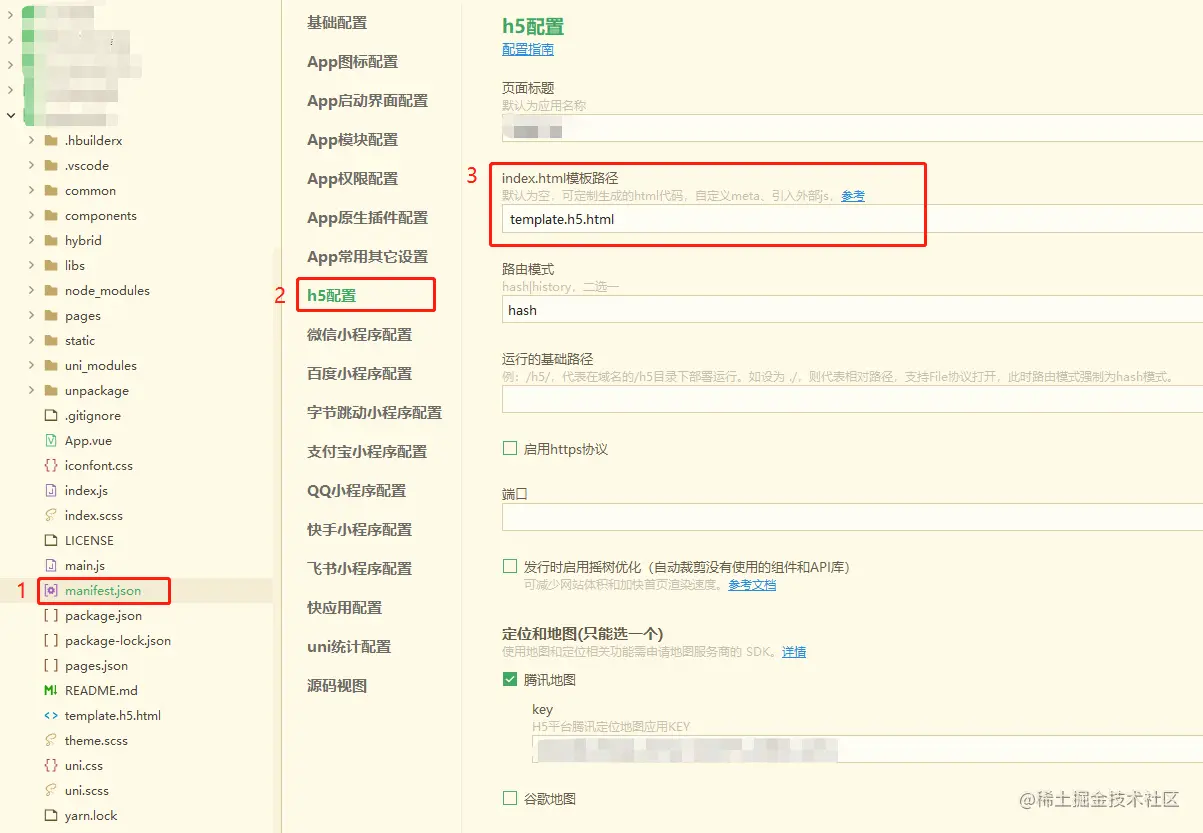The width and height of the screenshot is (1203, 833).
Task: Uncheck the 腾讯地图 checkbox
Action: tap(510, 680)
